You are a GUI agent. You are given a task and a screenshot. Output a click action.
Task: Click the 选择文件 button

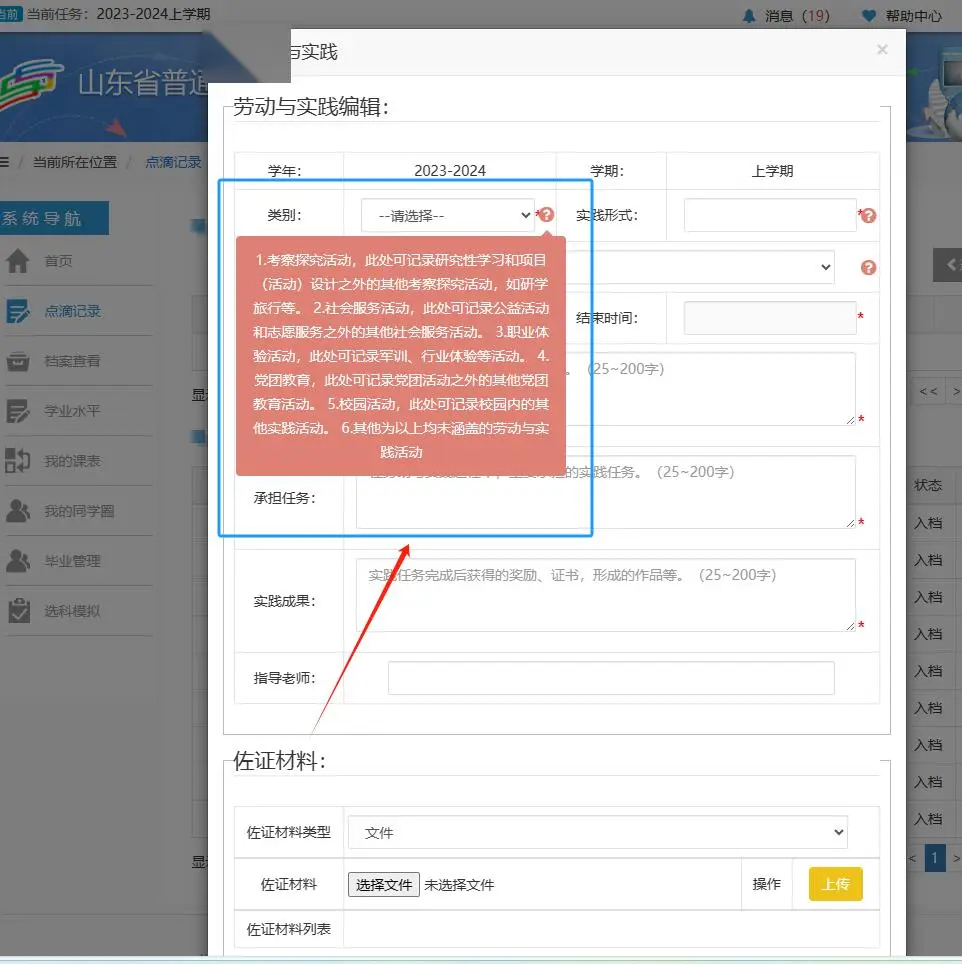[x=384, y=885]
